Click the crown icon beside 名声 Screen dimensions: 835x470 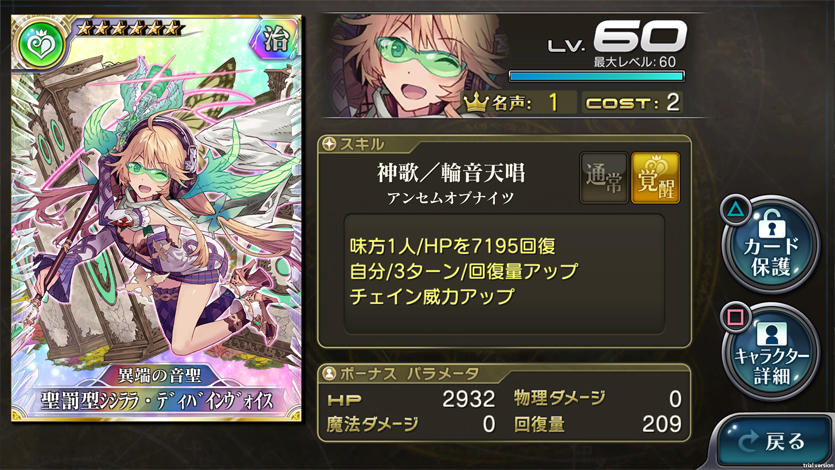pyautogui.click(x=476, y=101)
